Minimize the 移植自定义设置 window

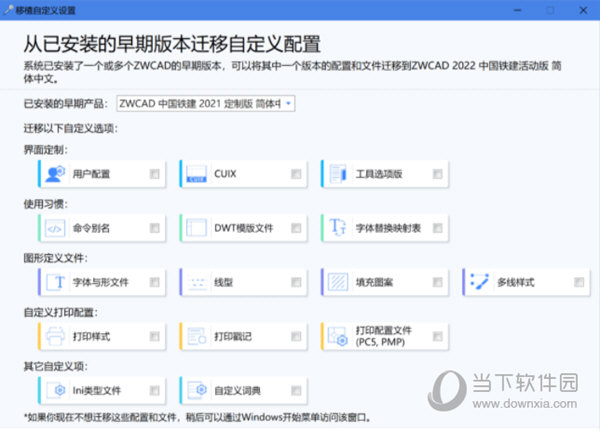(517, 10)
